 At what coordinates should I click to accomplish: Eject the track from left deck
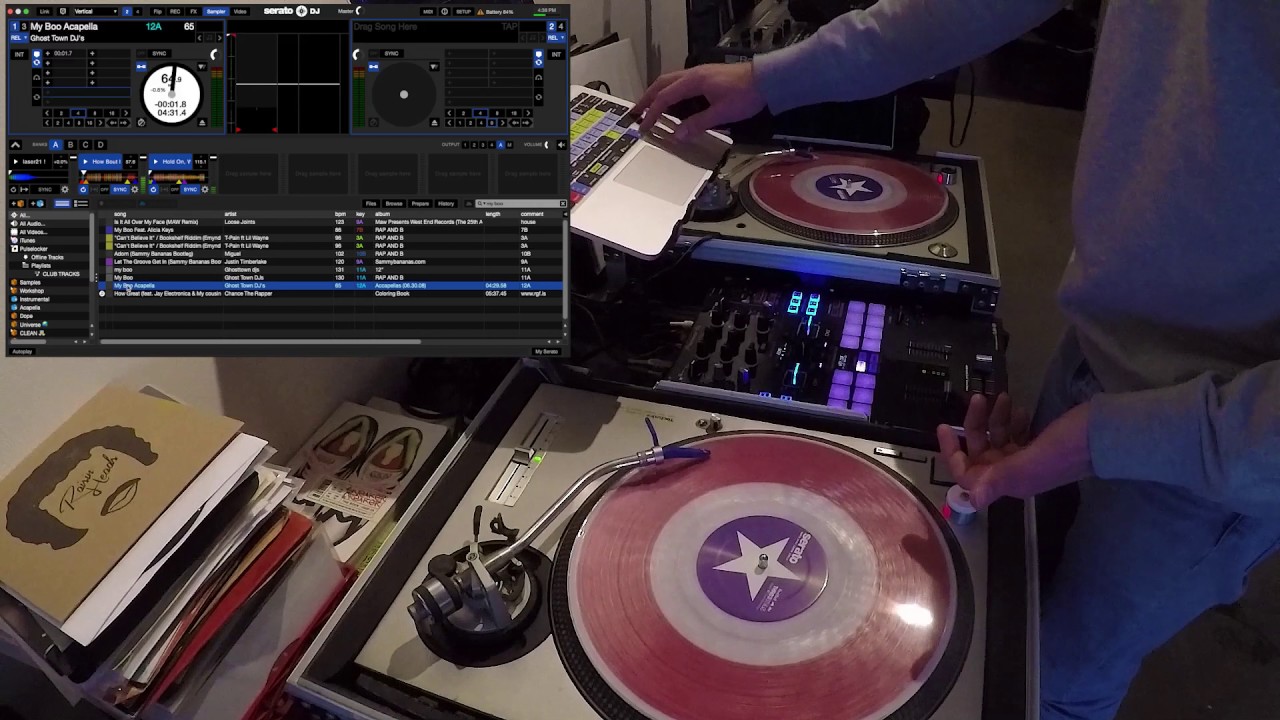(x=203, y=122)
